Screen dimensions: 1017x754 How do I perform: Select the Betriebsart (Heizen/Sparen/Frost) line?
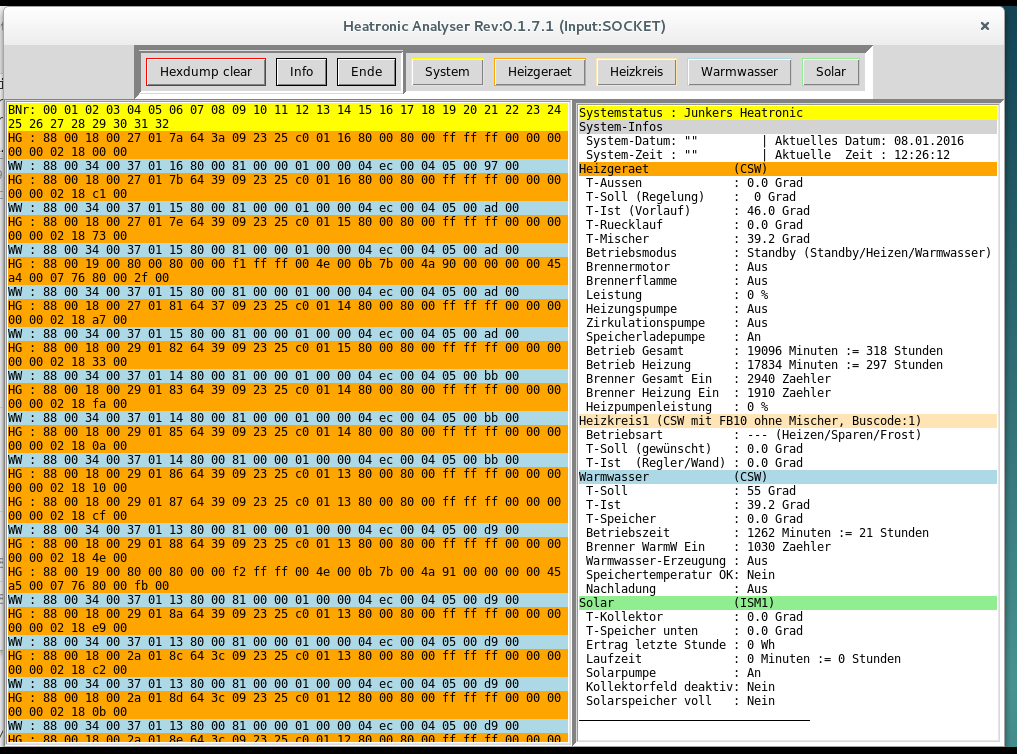pos(753,435)
